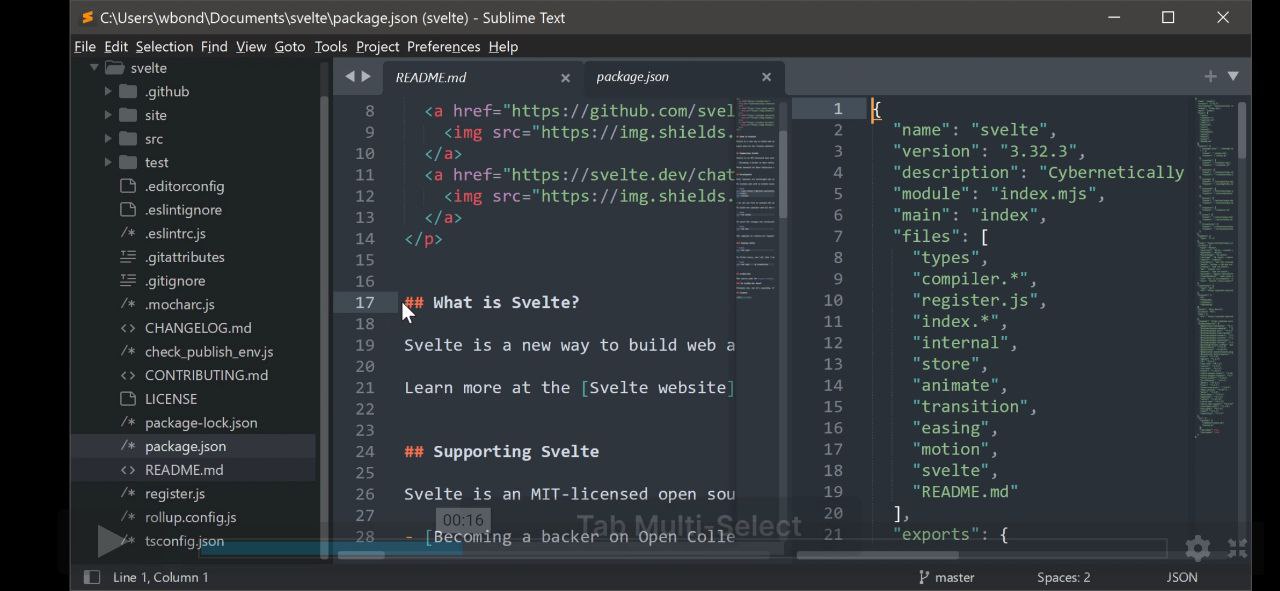Click the package-lock.json file icon
This screenshot has height=591, width=1280.
click(x=128, y=423)
